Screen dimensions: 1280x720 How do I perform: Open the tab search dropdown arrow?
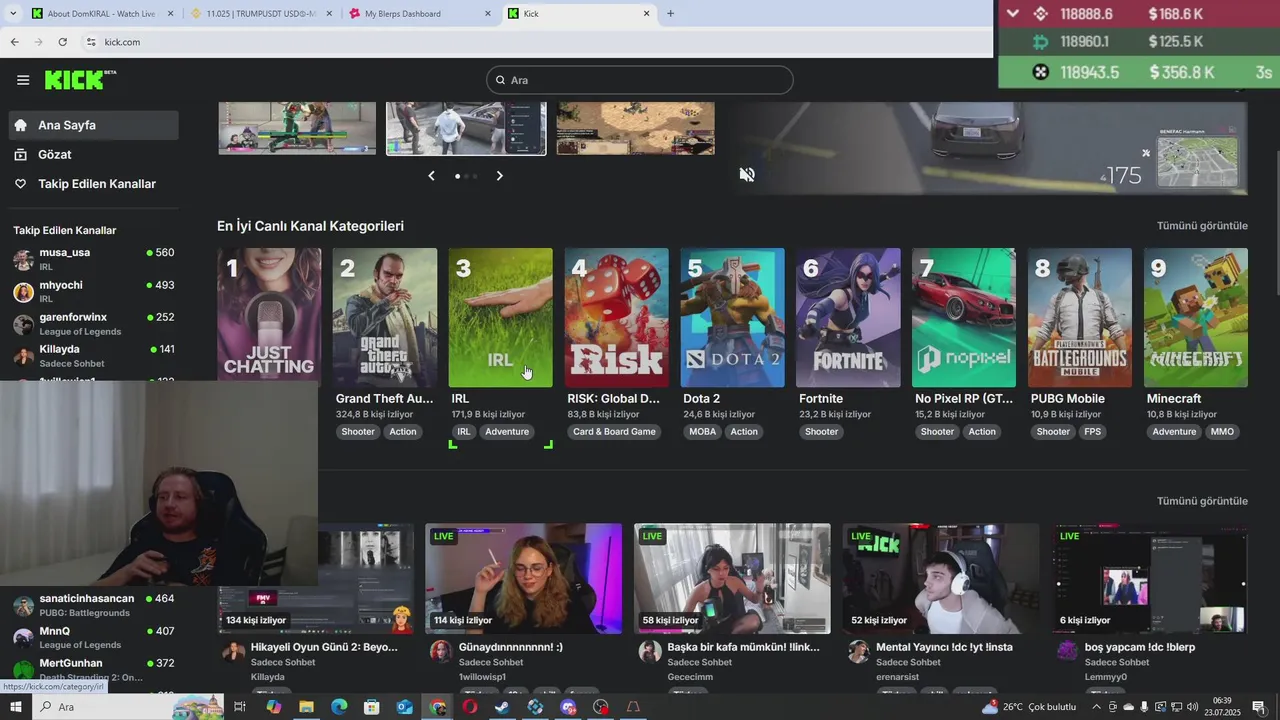point(12,14)
